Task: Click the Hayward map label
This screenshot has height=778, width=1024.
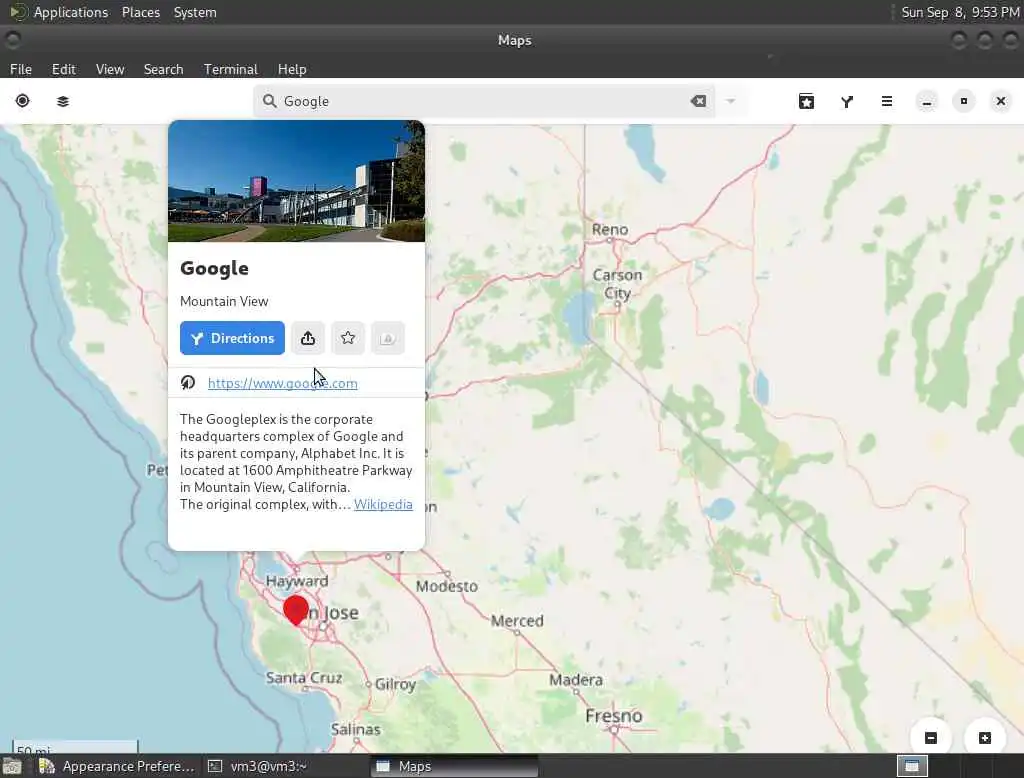Action: tap(297, 581)
